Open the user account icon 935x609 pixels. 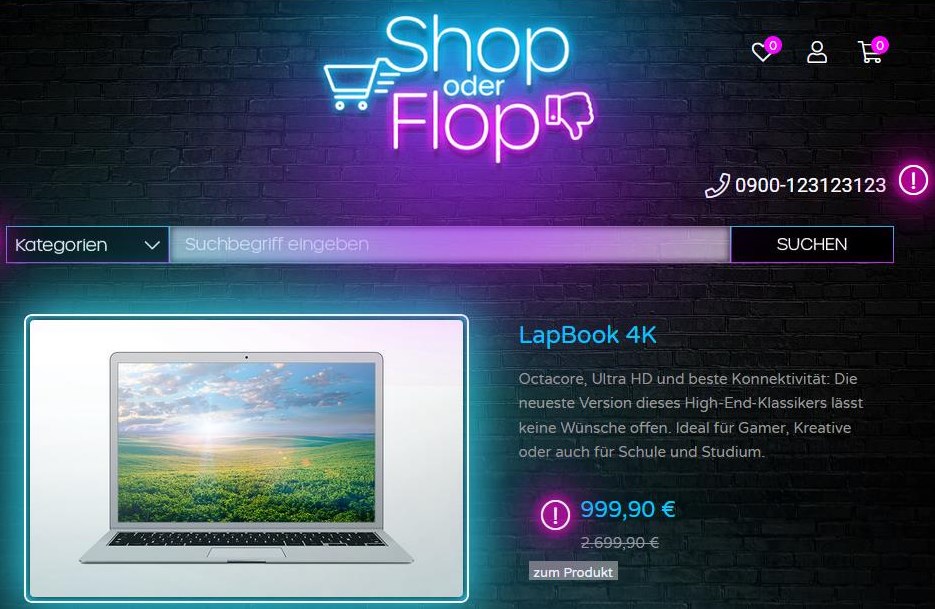pyautogui.click(x=817, y=52)
